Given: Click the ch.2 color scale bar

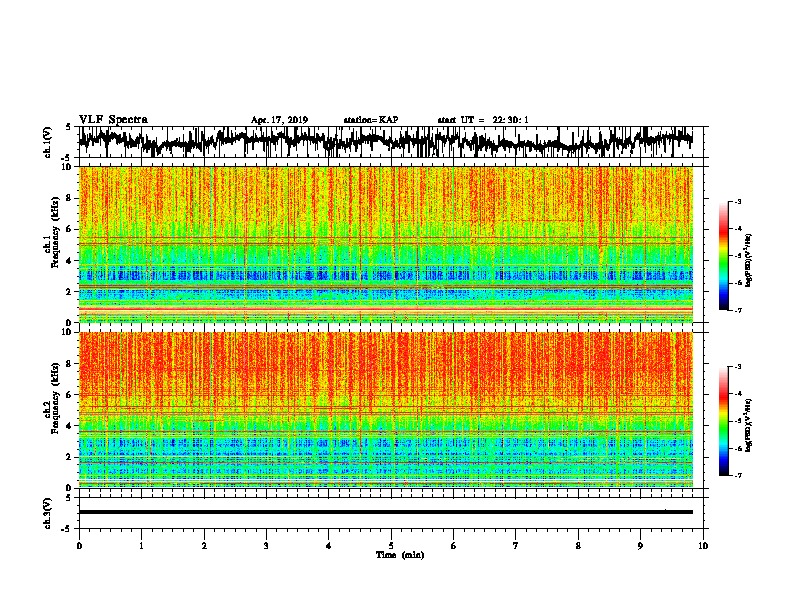Looking at the screenshot, I should [723, 421].
